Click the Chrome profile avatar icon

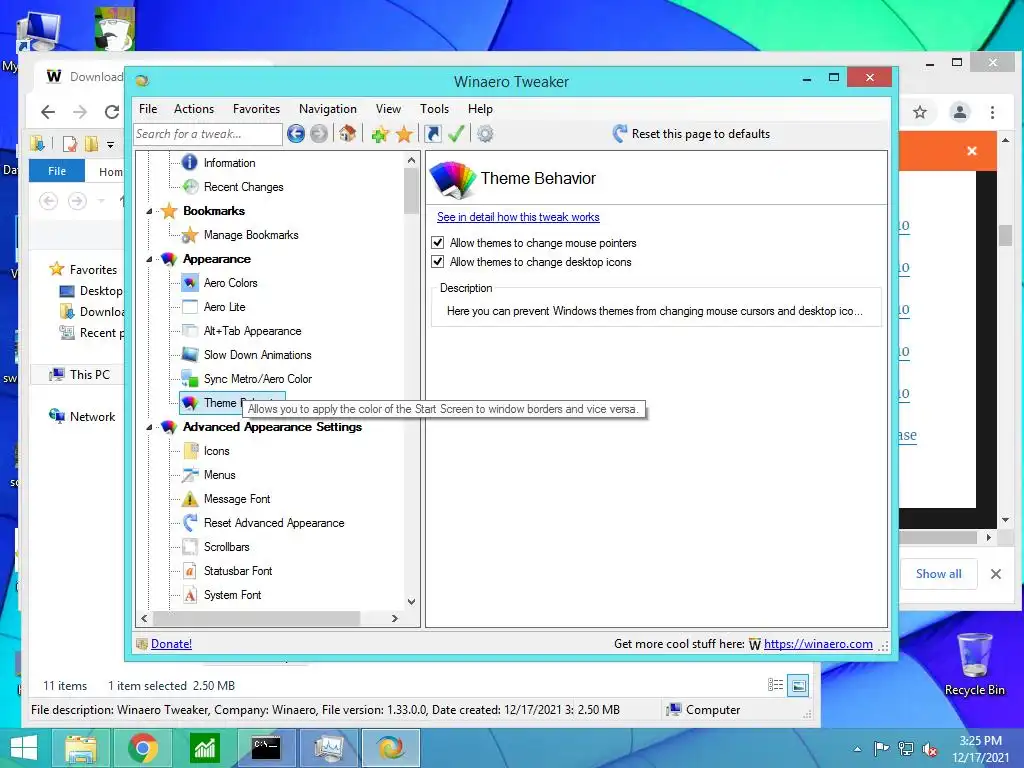959,112
